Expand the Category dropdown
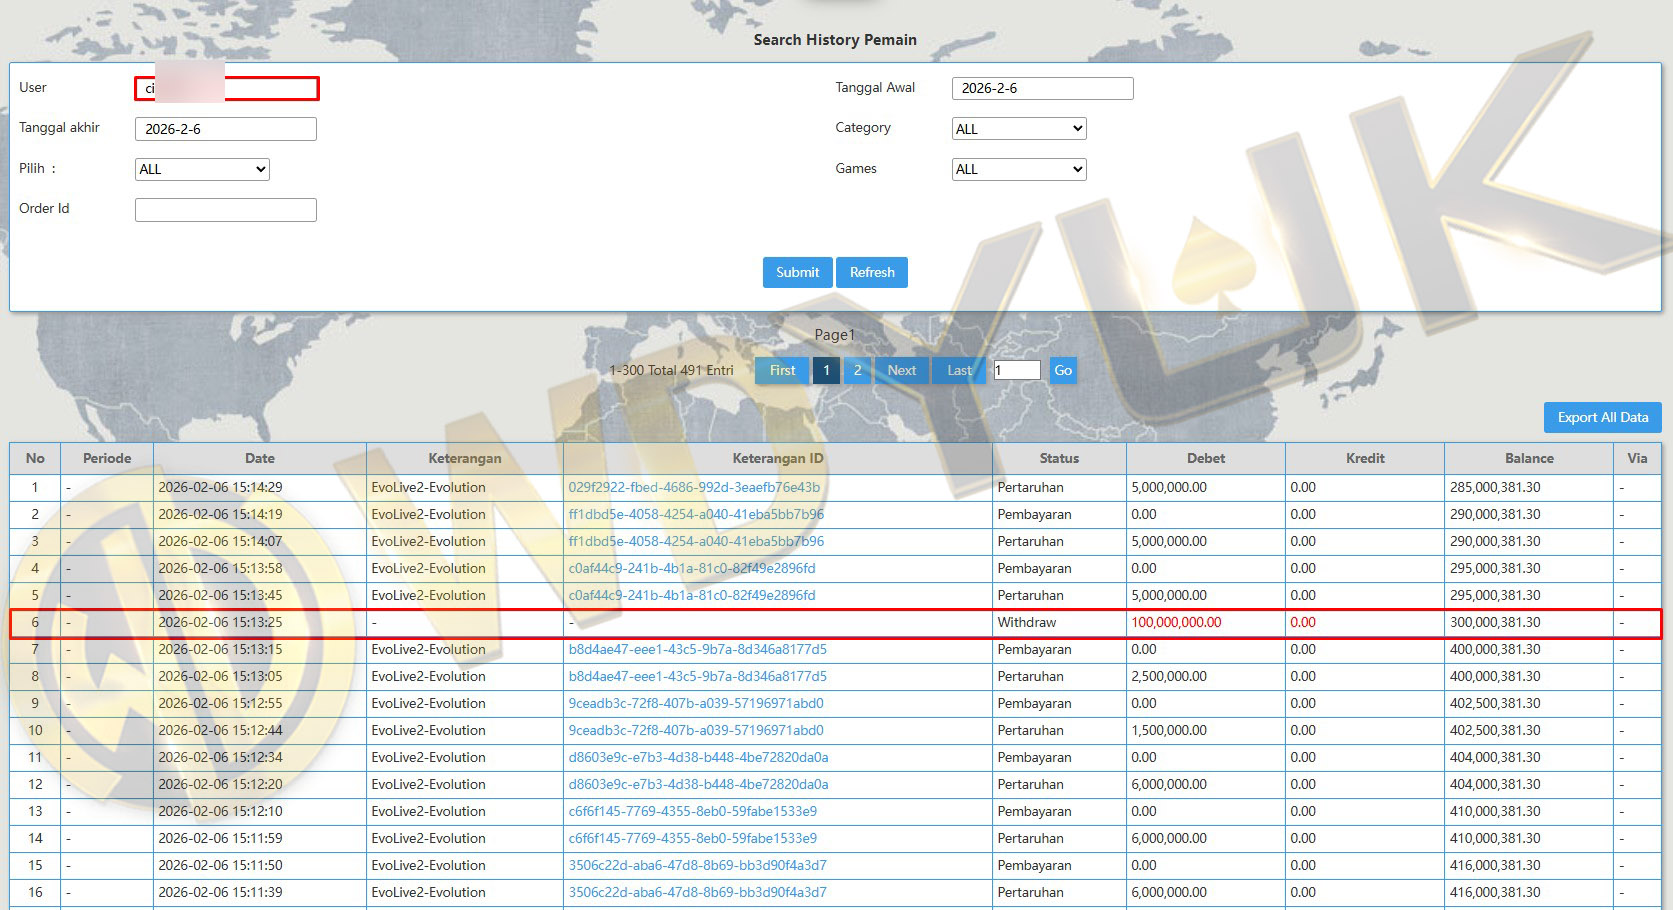 coord(1018,128)
